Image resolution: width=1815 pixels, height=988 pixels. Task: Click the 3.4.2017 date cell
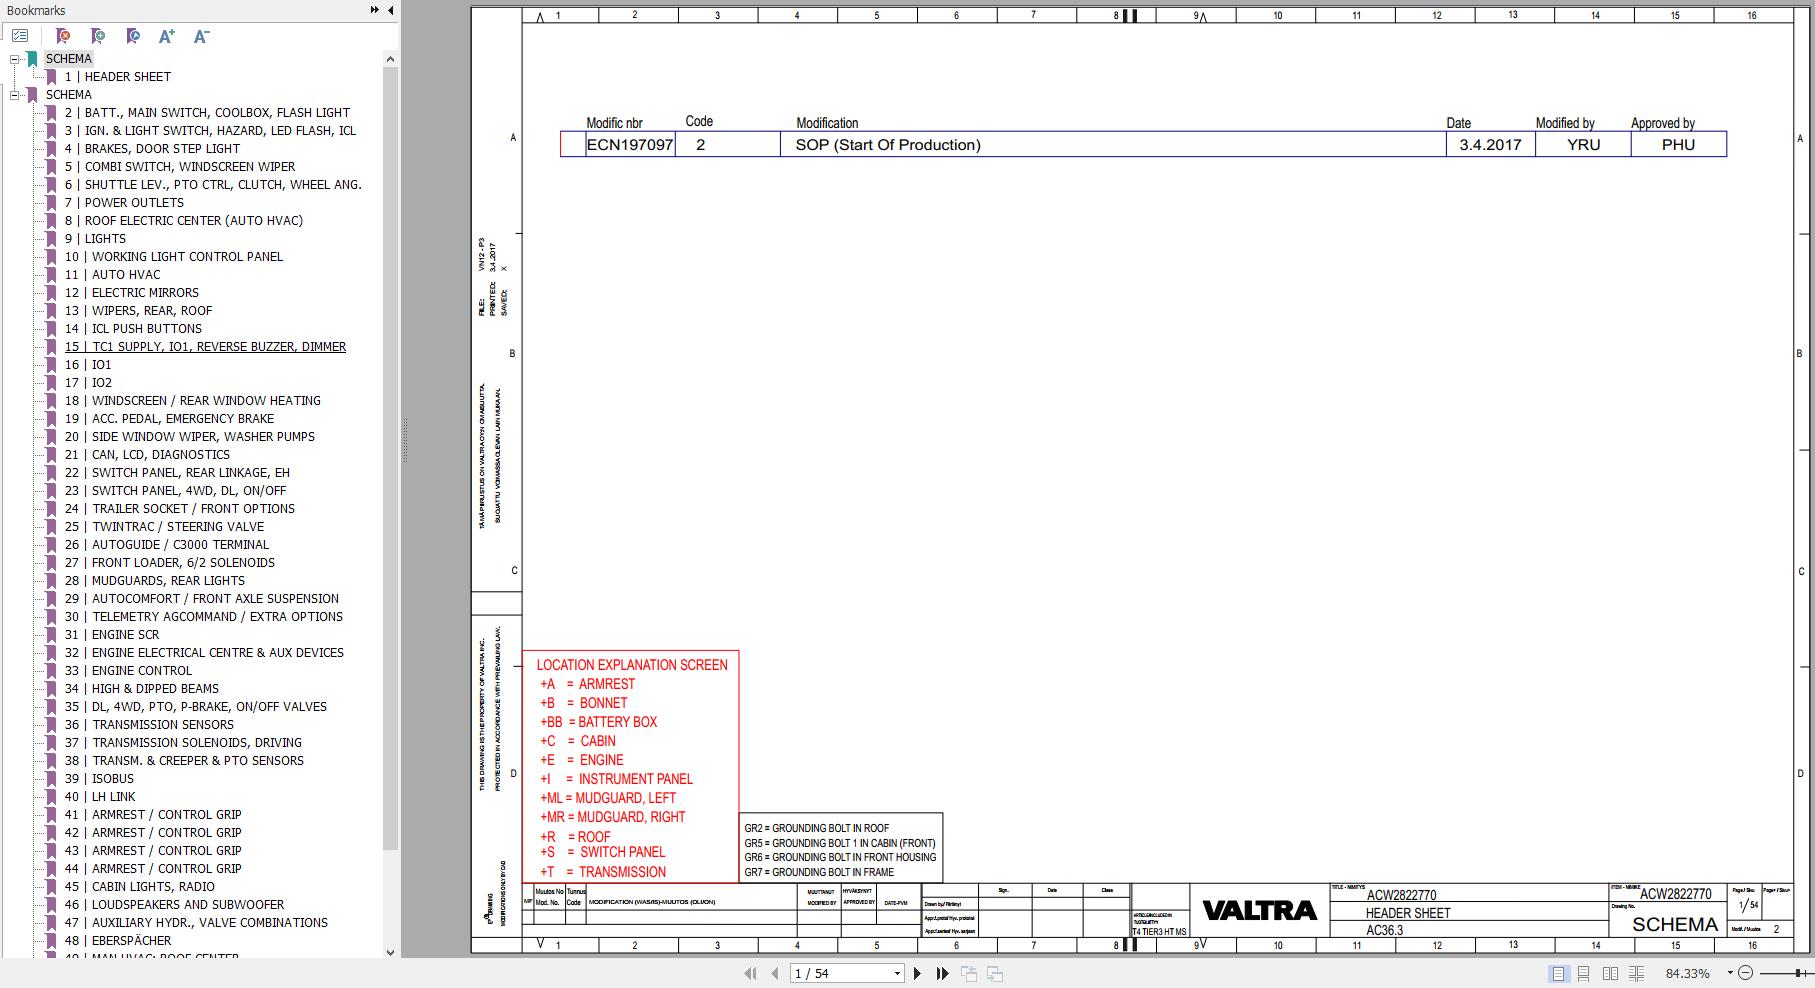click(1490, 145)
